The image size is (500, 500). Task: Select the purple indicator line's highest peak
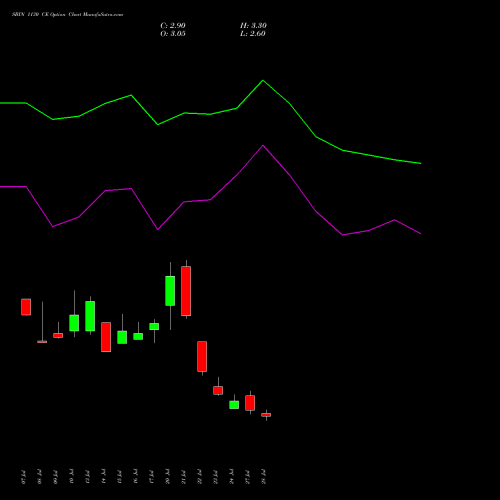point(263,145)
